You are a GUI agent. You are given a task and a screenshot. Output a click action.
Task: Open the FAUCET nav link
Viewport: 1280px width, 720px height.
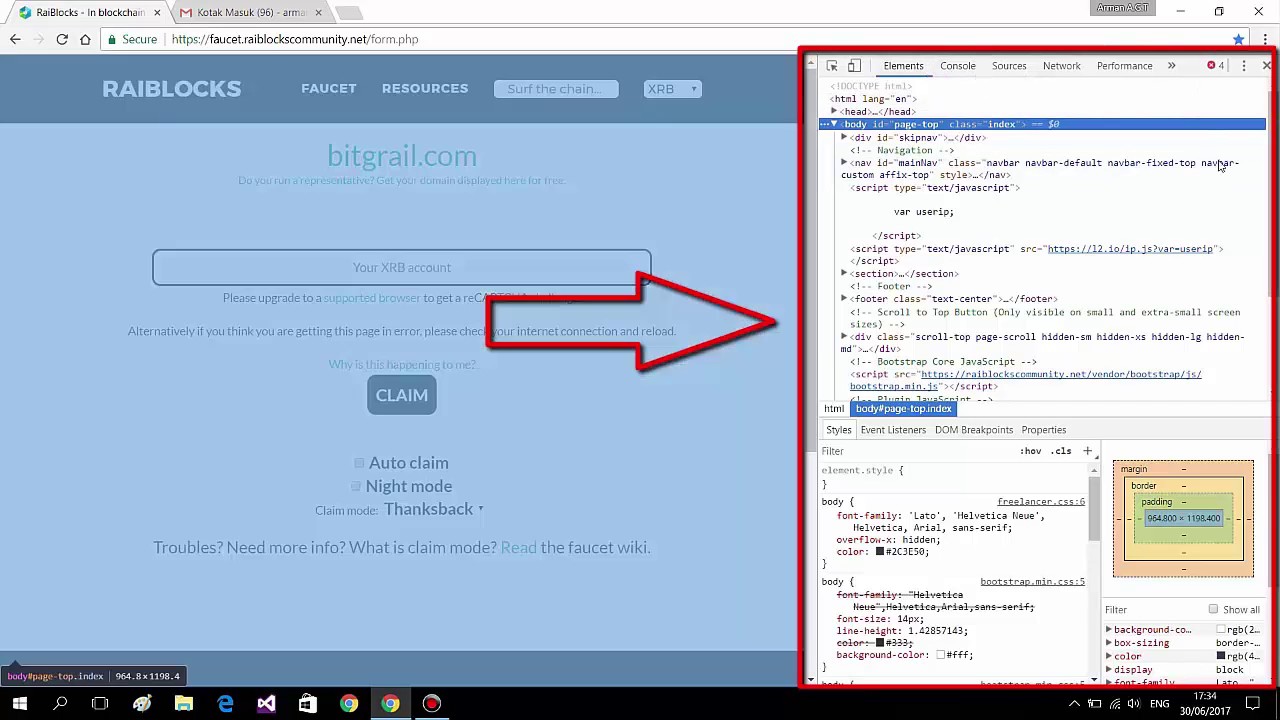(x=329, y=88)
